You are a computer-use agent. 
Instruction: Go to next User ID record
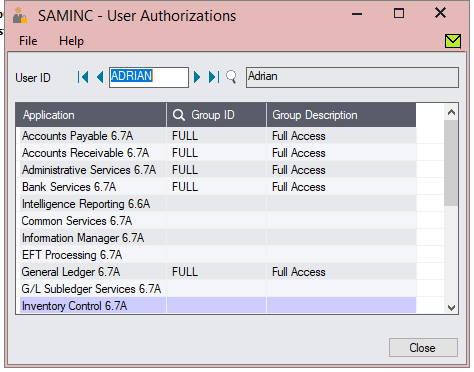coord(197,77)
